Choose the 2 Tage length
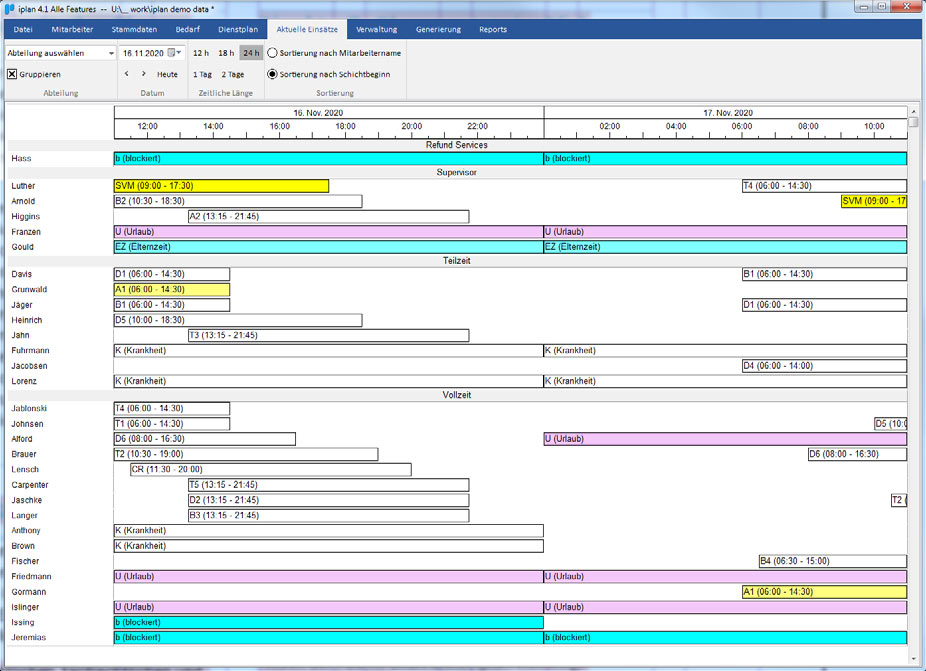The height and width of the screenshot is (671, 926). tap(233, 74)
